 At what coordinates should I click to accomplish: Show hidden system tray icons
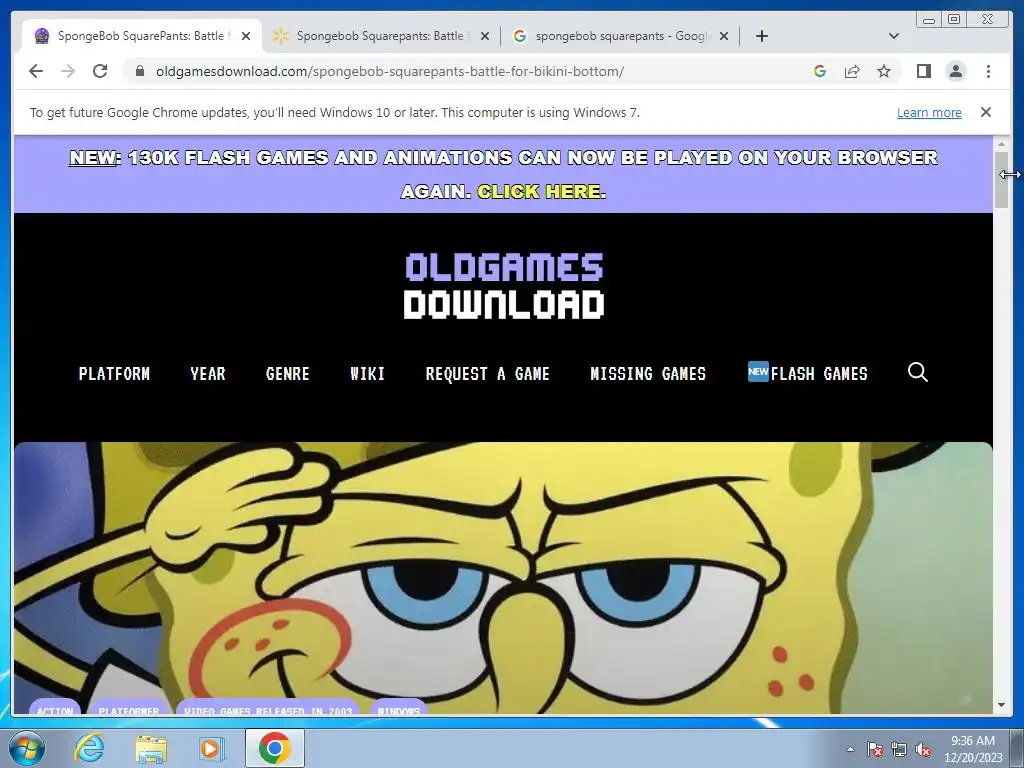point(850,749)
